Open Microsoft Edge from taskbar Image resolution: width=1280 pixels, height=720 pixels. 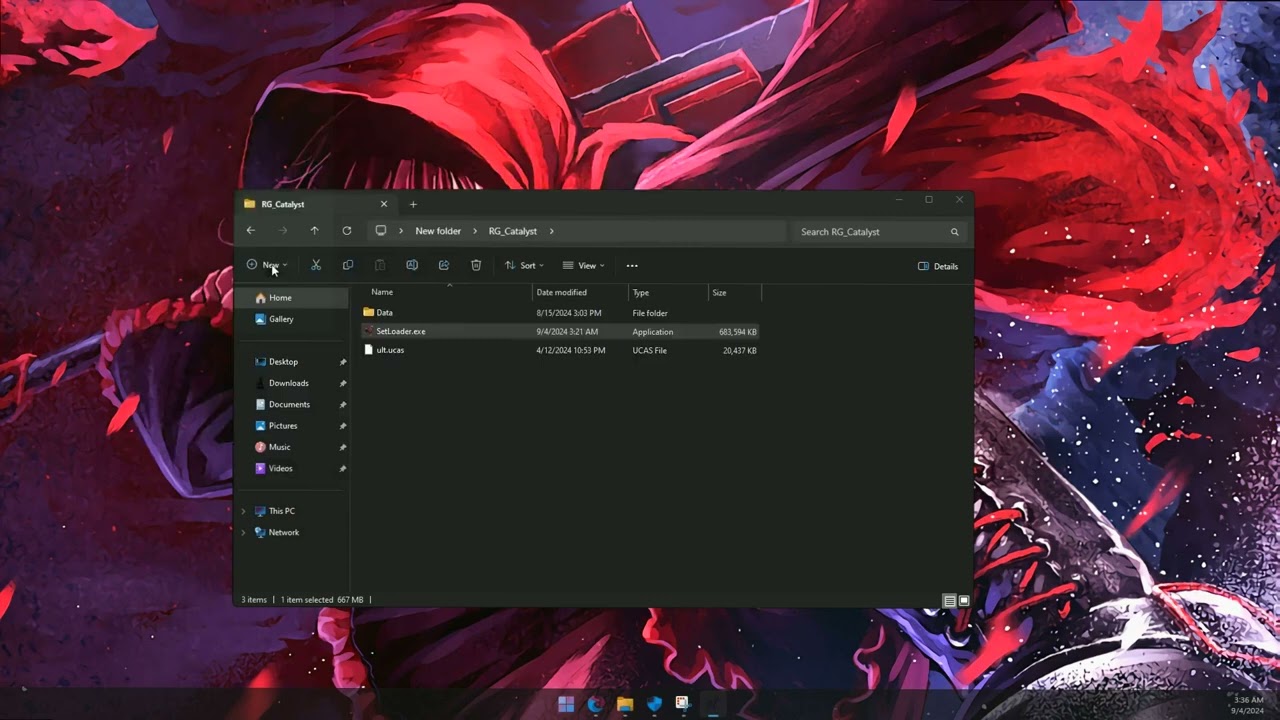click(x=595, y=704)
